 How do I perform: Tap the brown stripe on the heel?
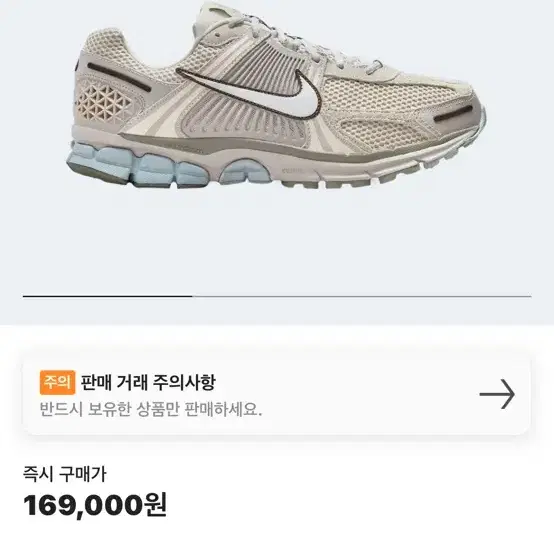click(119, 77)
